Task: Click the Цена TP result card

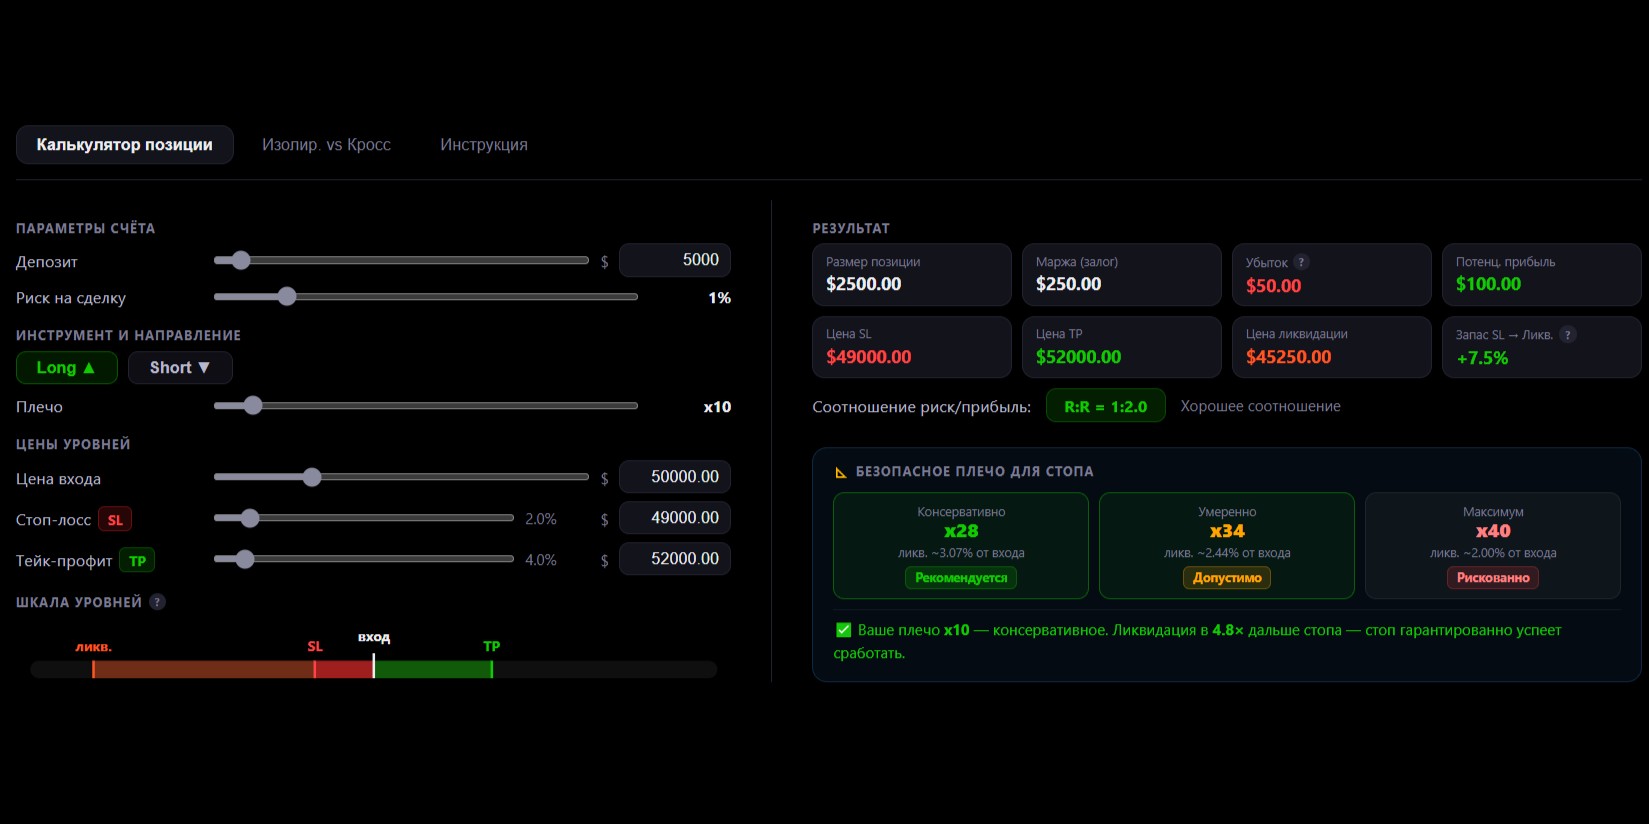Action: 1122,347
